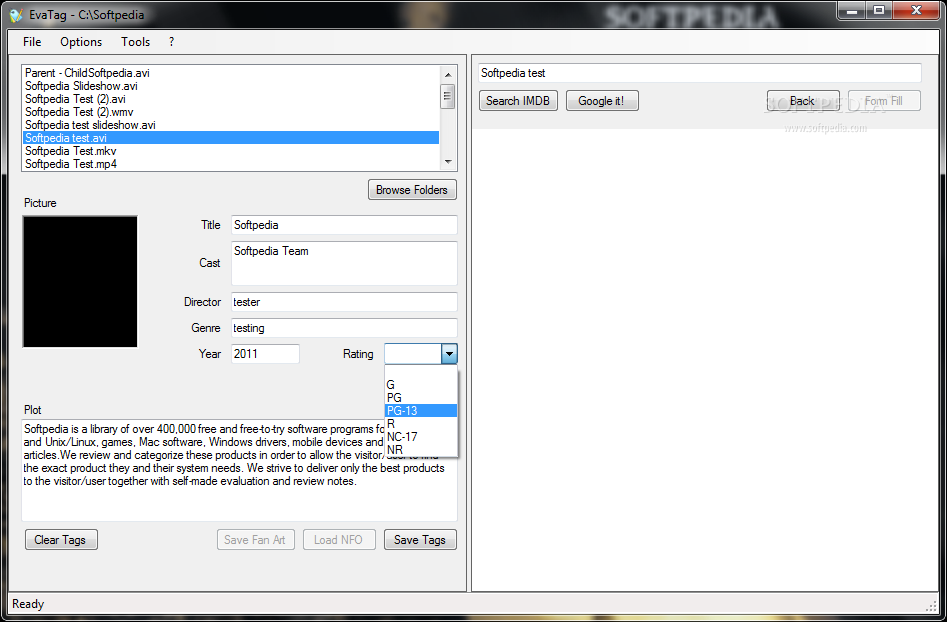Open the File menu

[x=32, y=42]
